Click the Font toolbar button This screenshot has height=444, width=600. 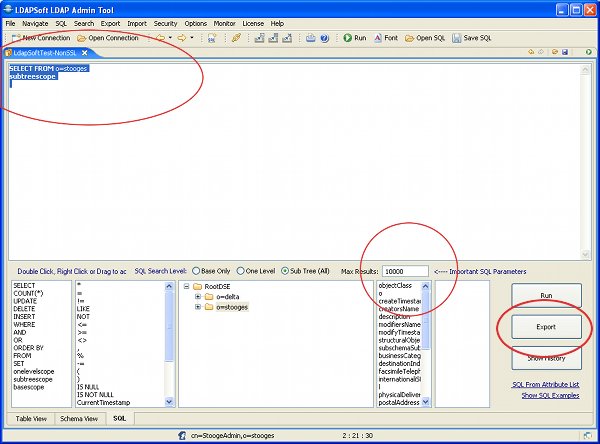386,38
